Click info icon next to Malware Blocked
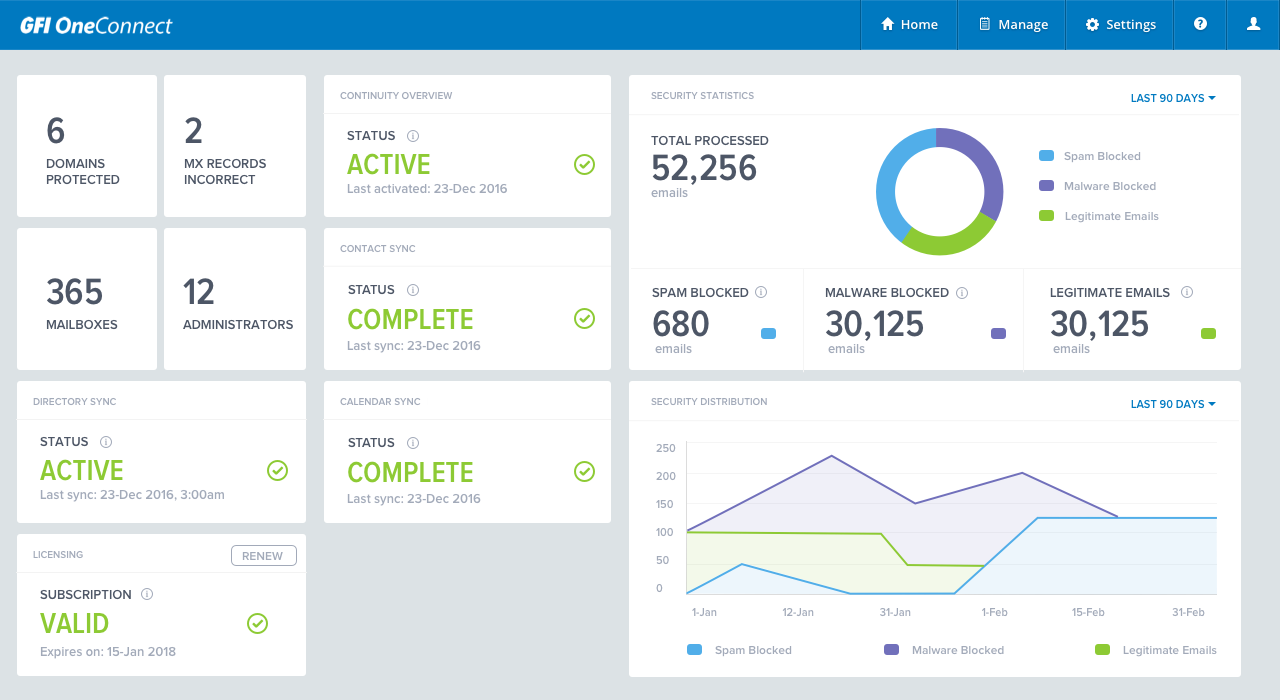The image size is (1280, 700). (962, 293)
